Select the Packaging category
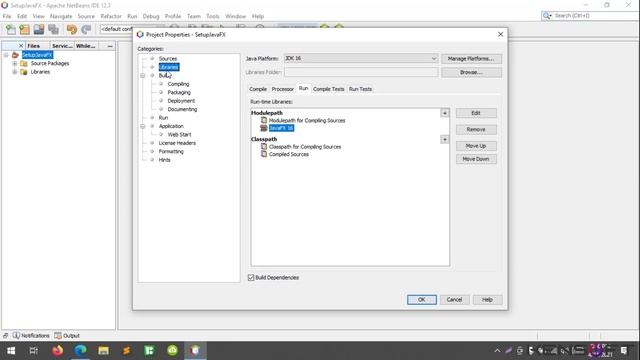Screen dimensions: 640x360 [x=179, y=93]
